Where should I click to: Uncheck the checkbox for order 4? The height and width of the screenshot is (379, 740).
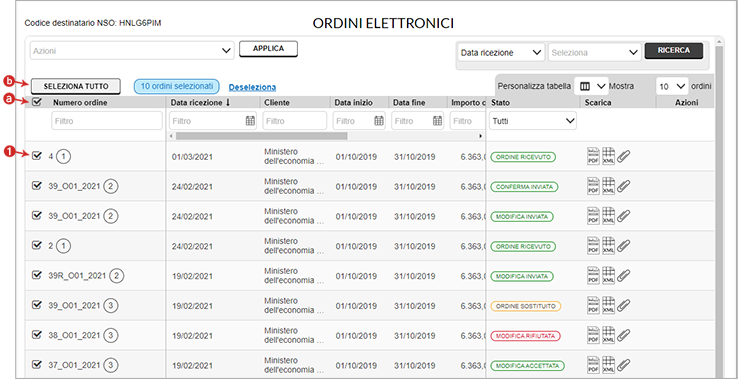[37, 155]
